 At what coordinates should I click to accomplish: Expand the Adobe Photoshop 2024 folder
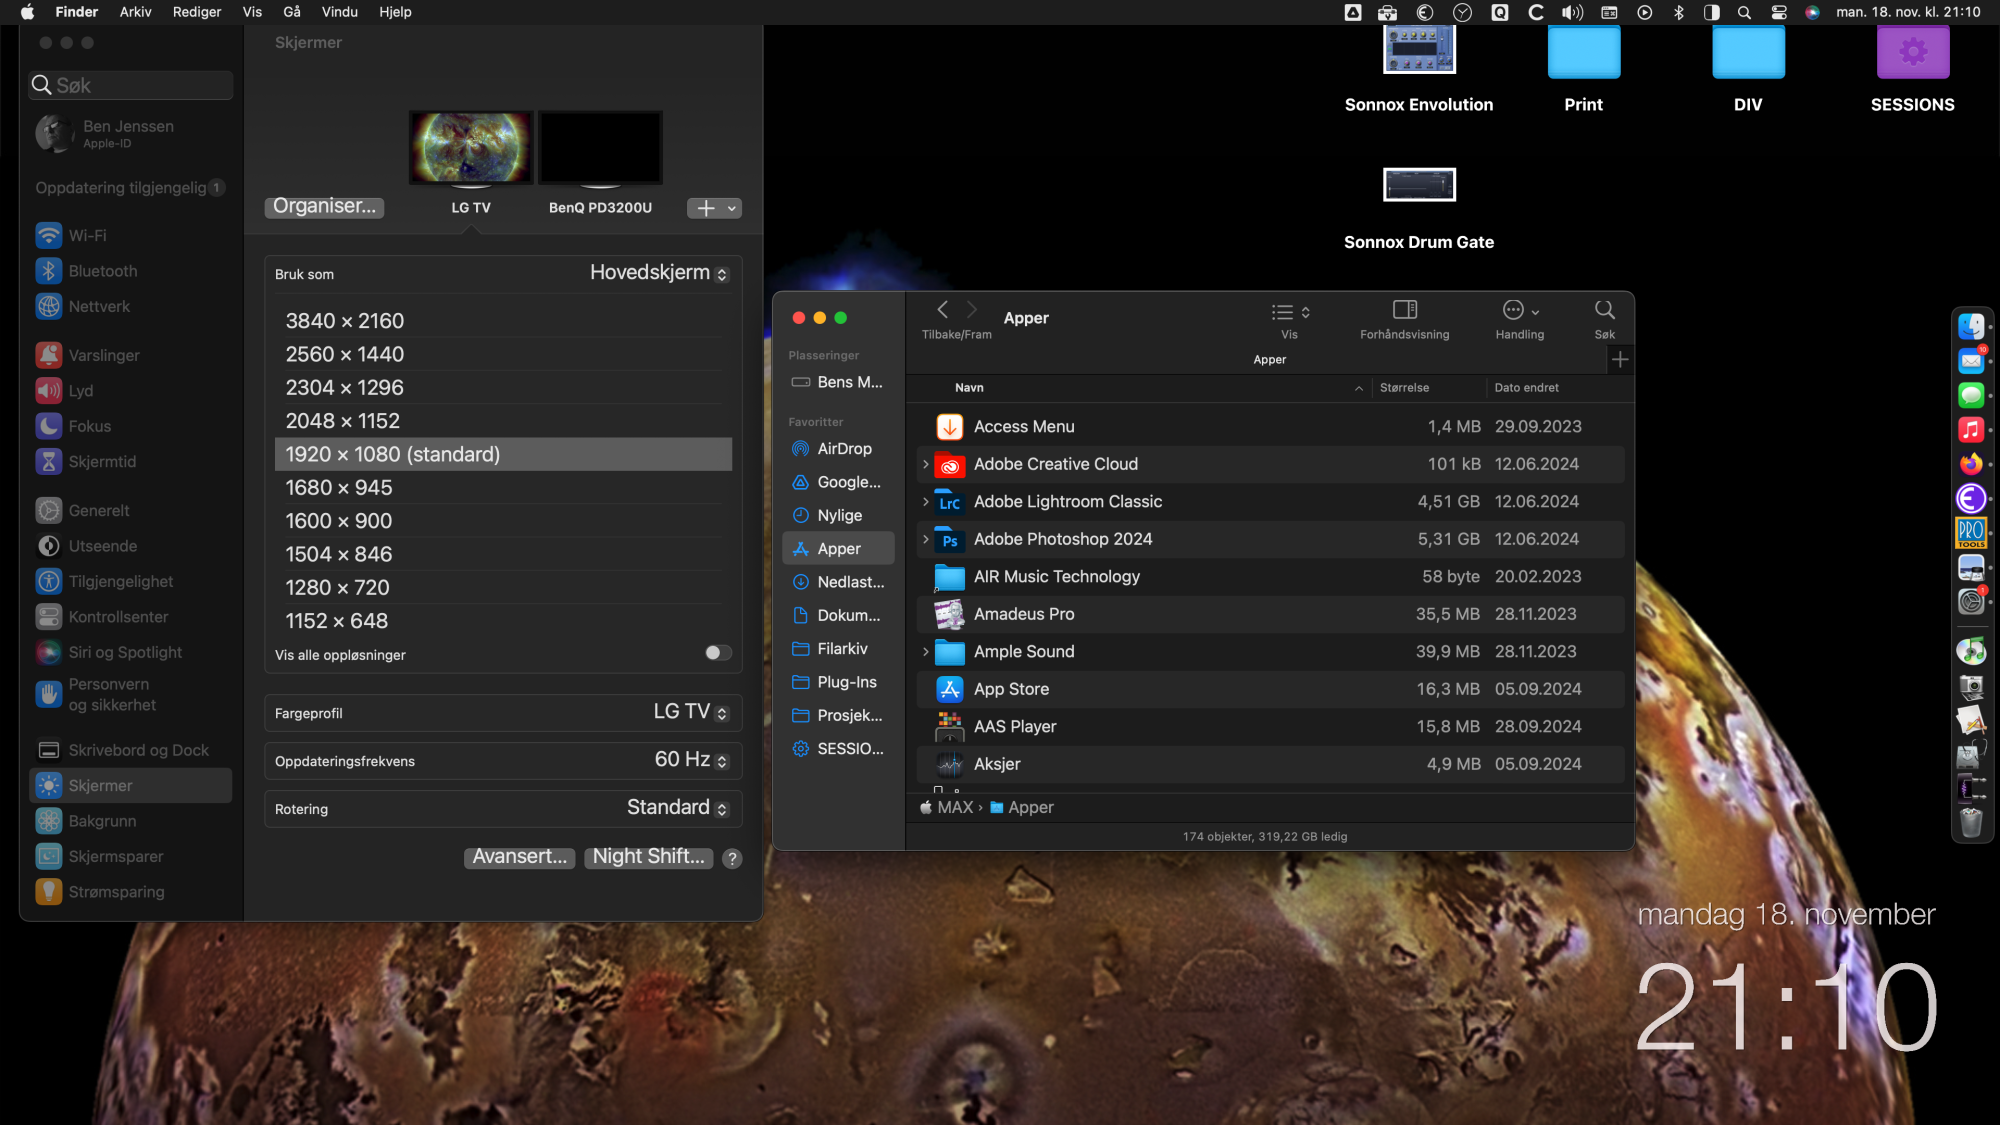tap(925, 539)
